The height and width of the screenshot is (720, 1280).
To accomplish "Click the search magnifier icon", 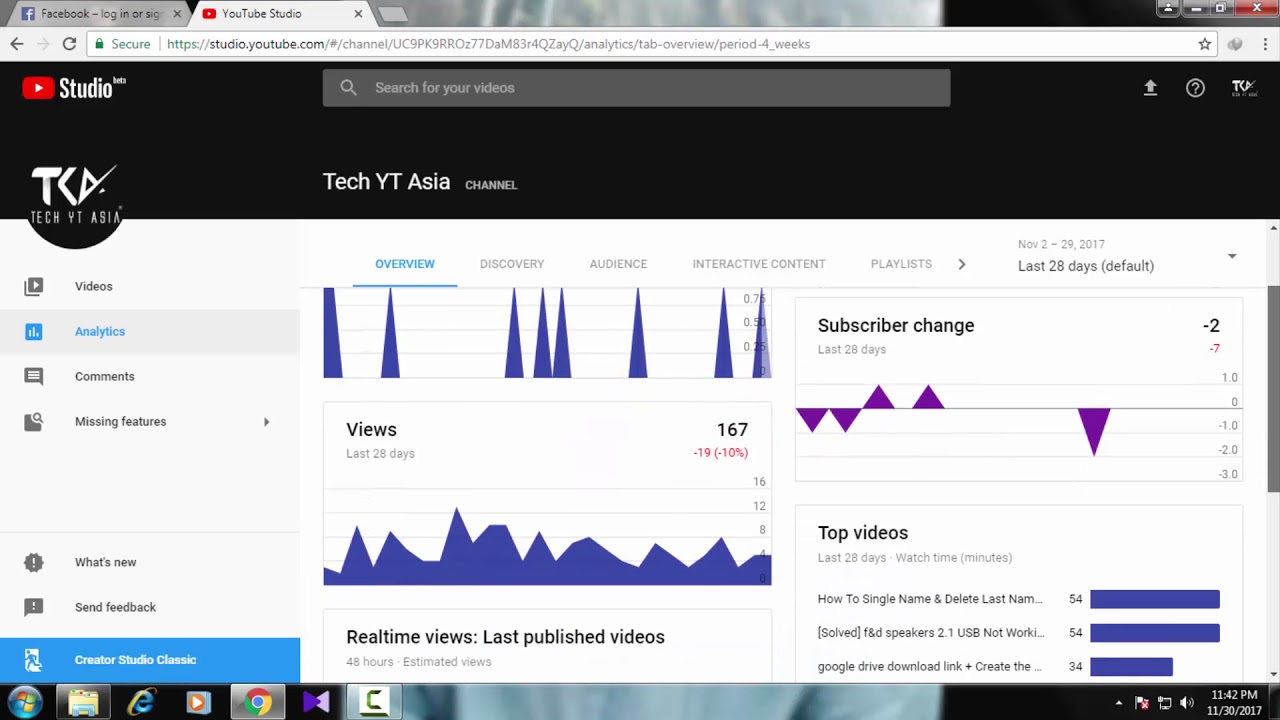I will pos(348,88).
